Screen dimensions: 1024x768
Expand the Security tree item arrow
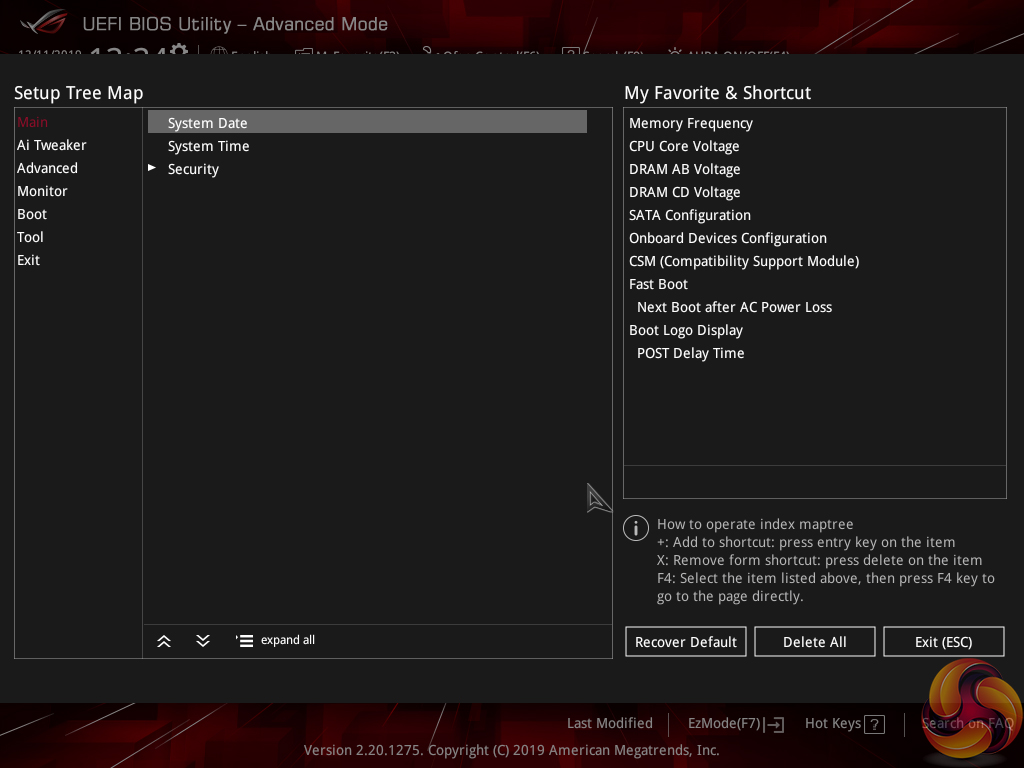[152, 168]
